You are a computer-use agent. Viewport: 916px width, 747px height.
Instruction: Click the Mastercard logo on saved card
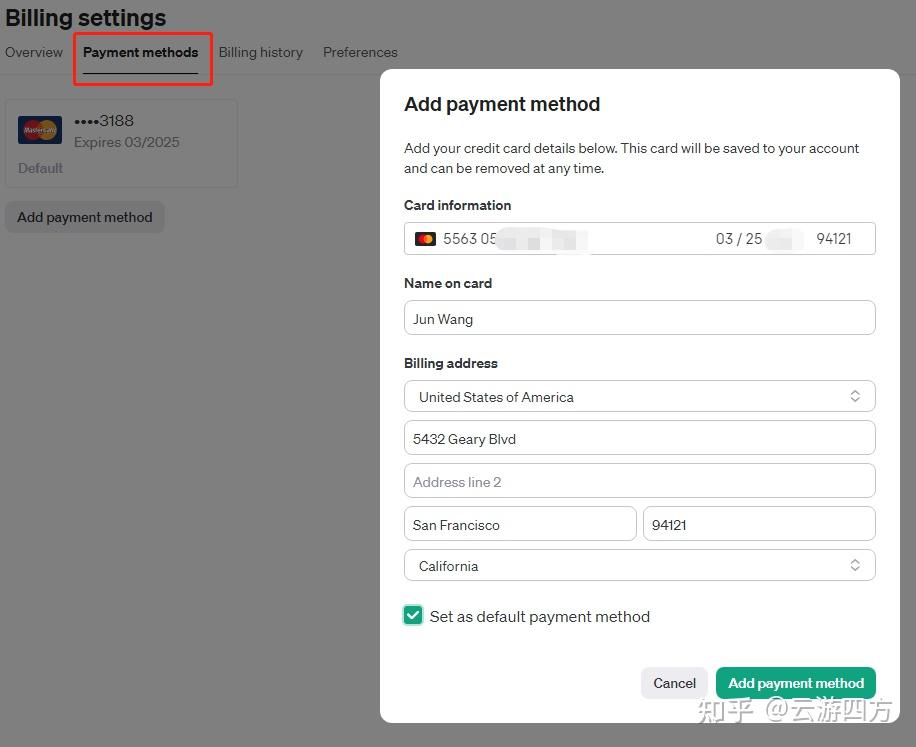click(40, 130)
